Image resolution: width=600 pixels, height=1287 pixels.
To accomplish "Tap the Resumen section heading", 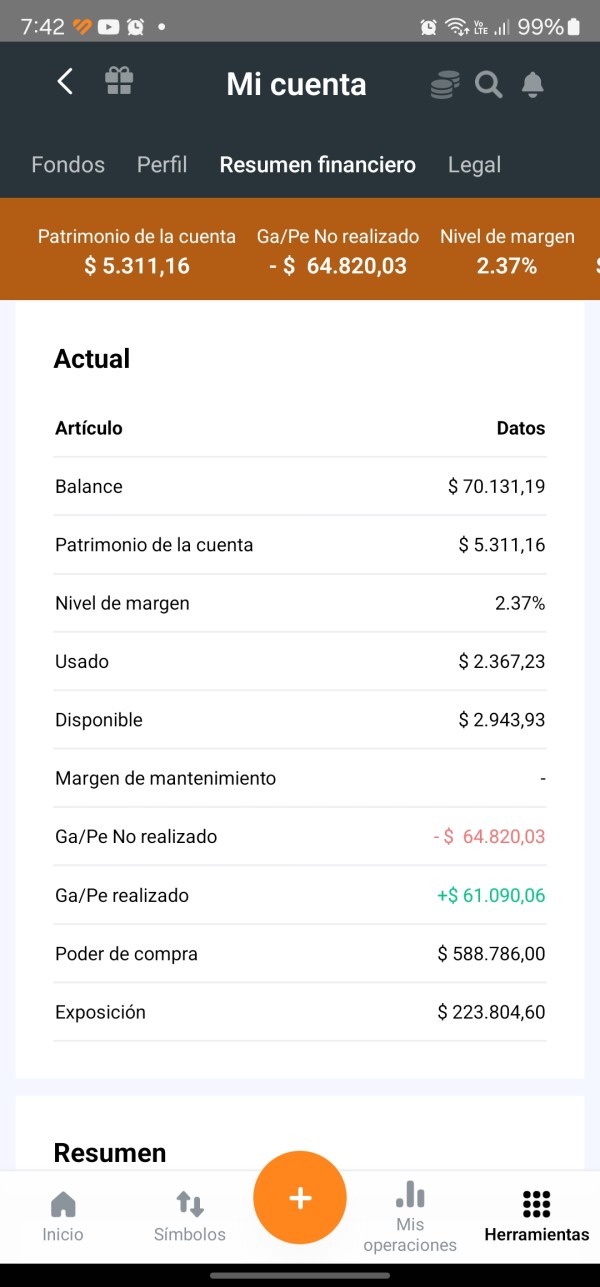I will coord(110,1153).
